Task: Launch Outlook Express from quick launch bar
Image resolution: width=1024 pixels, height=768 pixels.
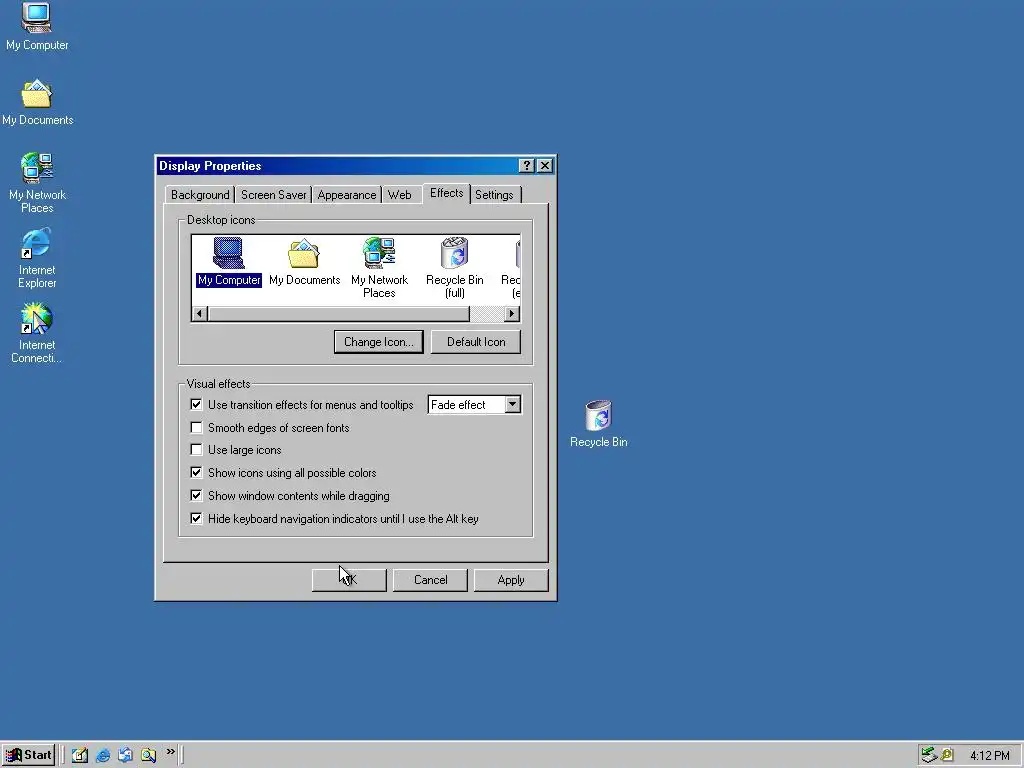Action: coord(125,755)
